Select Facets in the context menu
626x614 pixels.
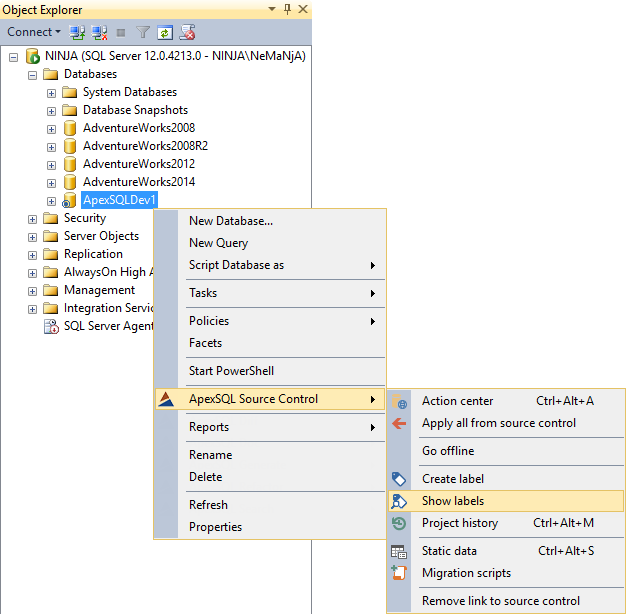point(270,343)
